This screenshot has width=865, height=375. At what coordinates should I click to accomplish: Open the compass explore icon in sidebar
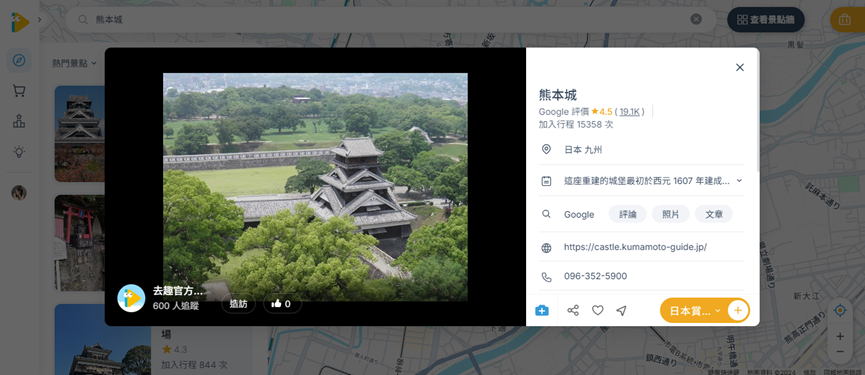point(19,60)
